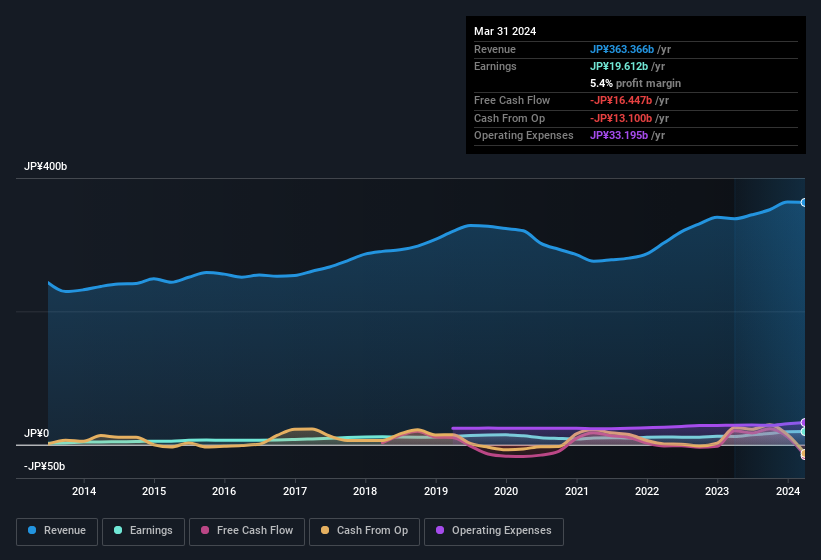The height and width of the screenshot is (560, 821).
Task: Click the Mar 31 2024 tooltip date
Action: point(505,31)
